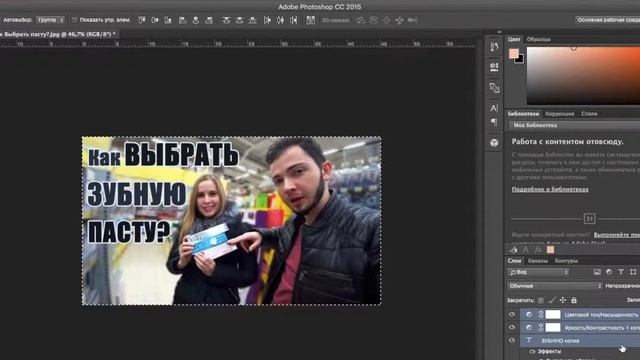
Task: Select 'Выбрать пасту?.jpg' document tab
Action: 58,34
